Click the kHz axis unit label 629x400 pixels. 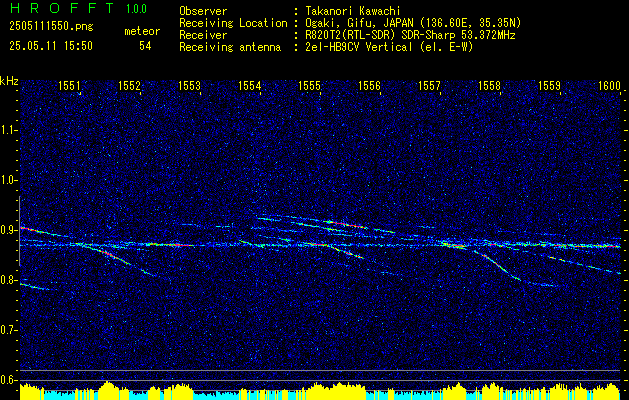(9, 81)
